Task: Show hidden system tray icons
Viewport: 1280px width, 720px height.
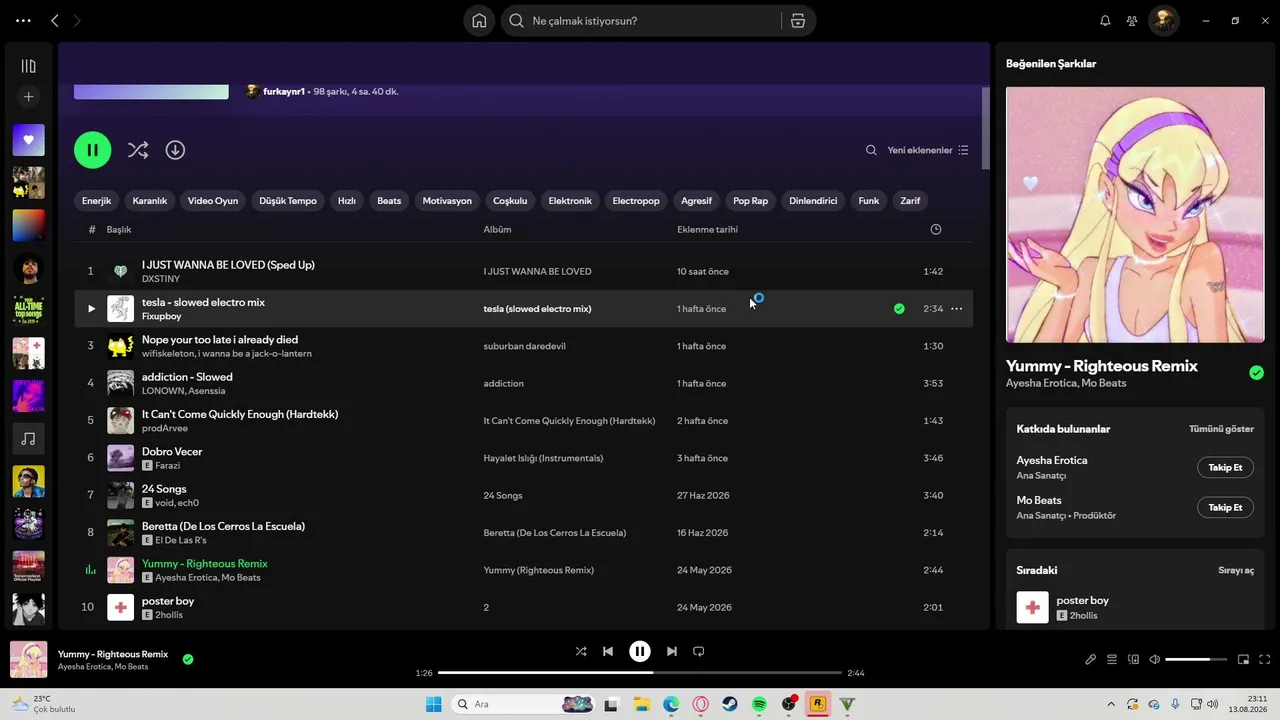Action: coord(1111,704)
